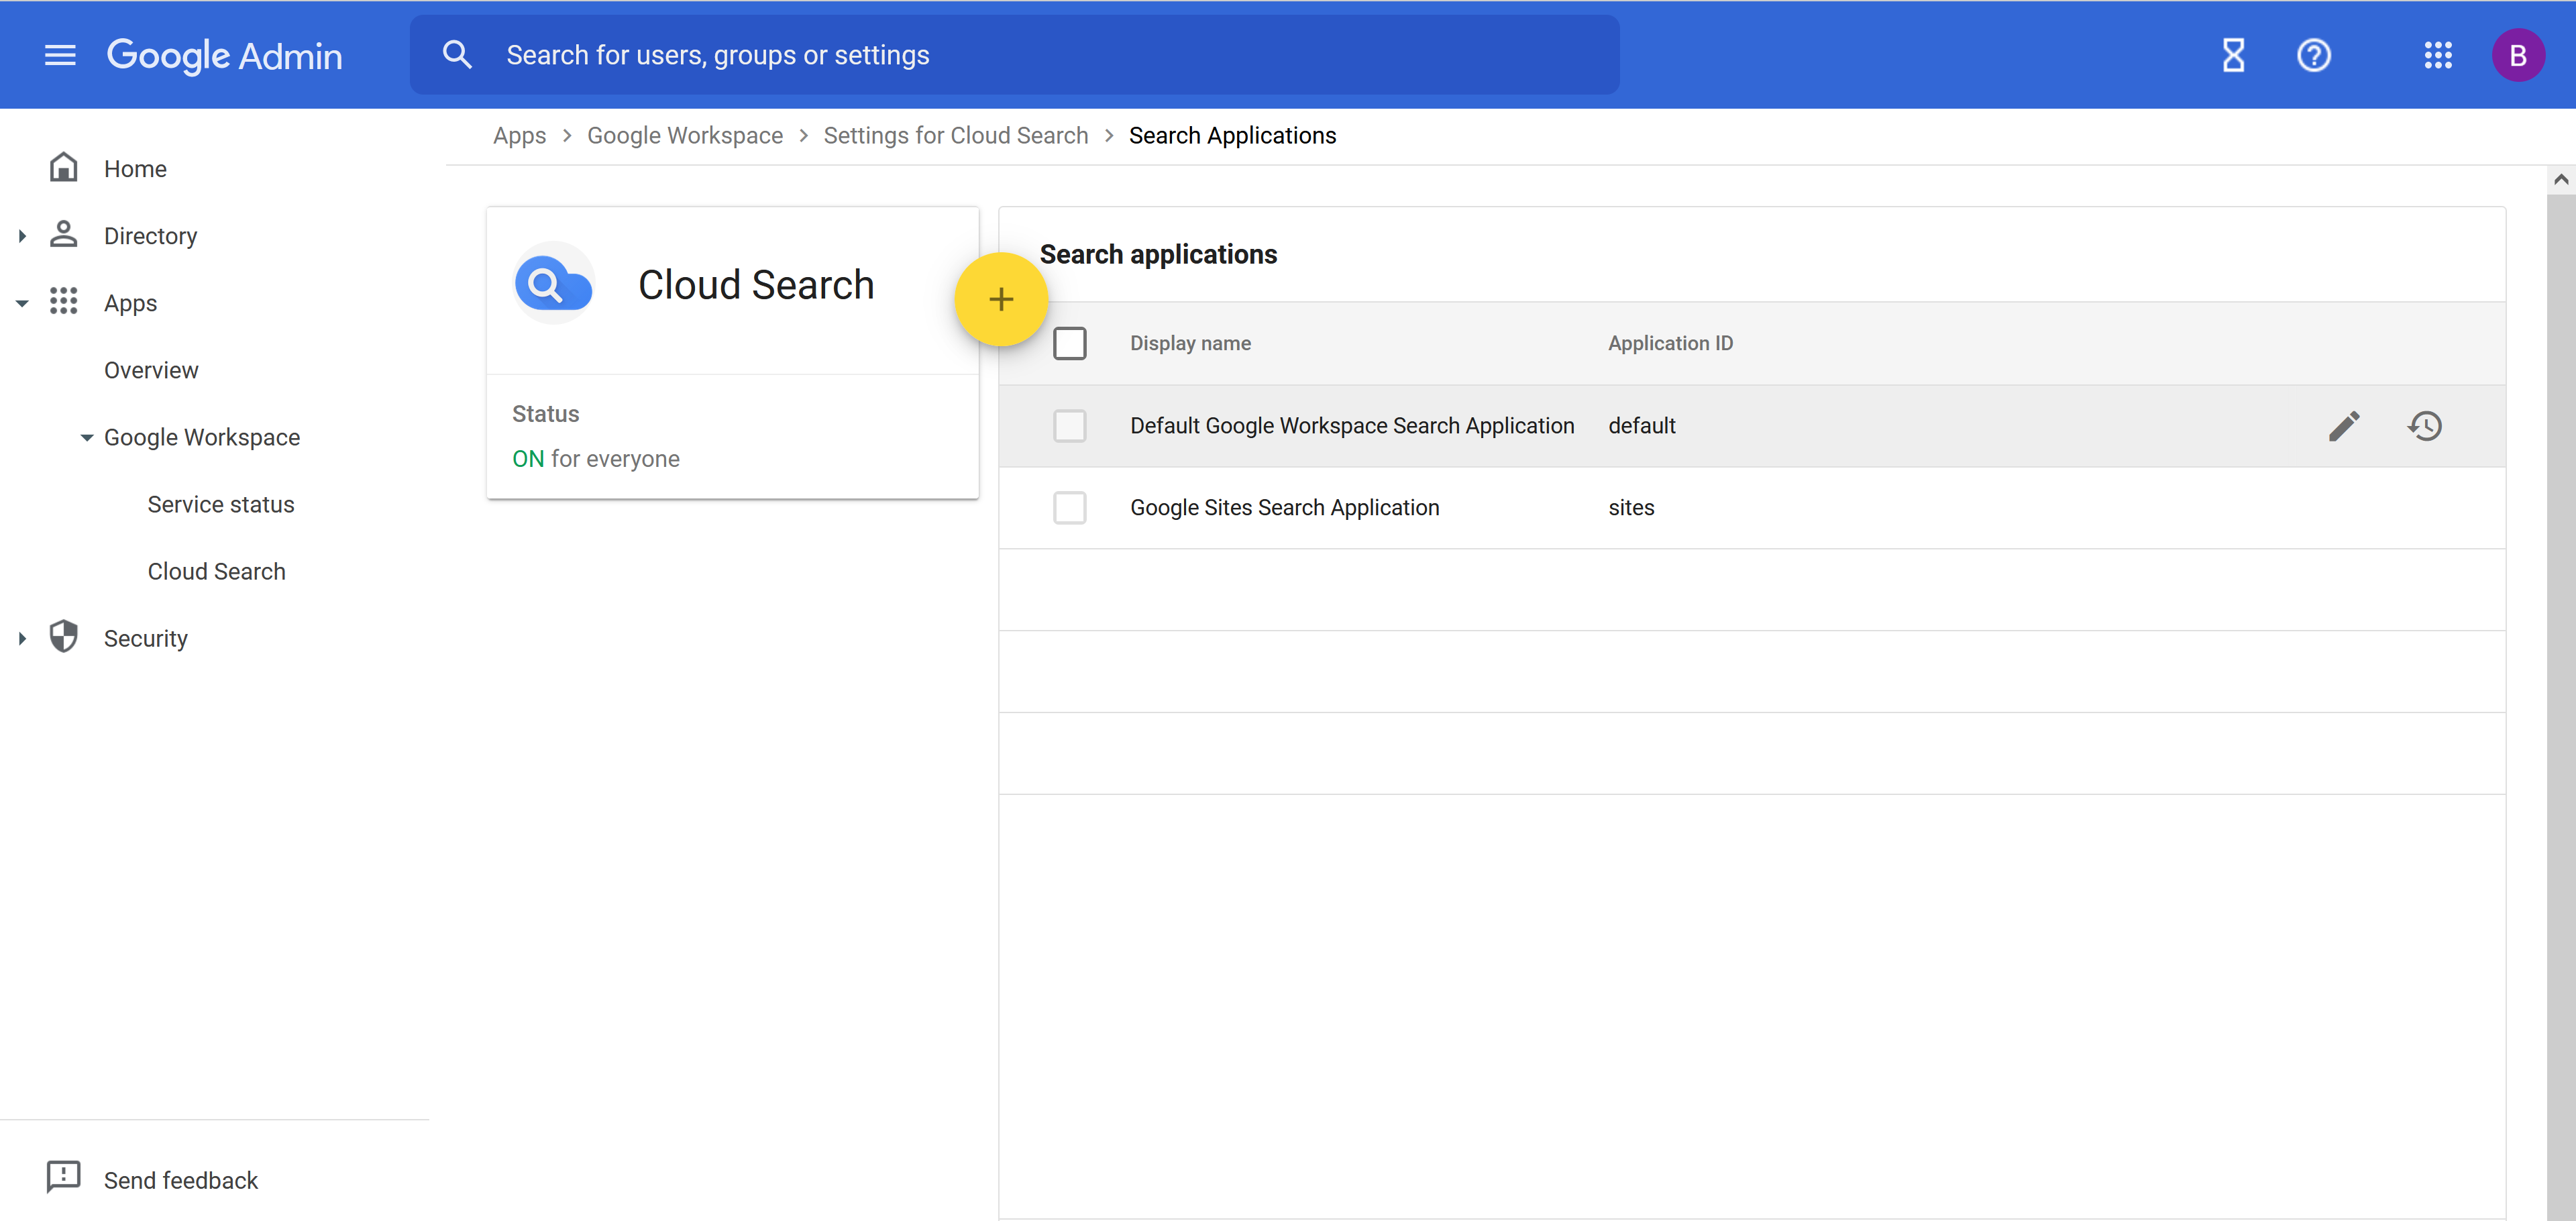
Task: Check the Default Google Workspace Search Application checkbox
Action: click(1069, 425)
